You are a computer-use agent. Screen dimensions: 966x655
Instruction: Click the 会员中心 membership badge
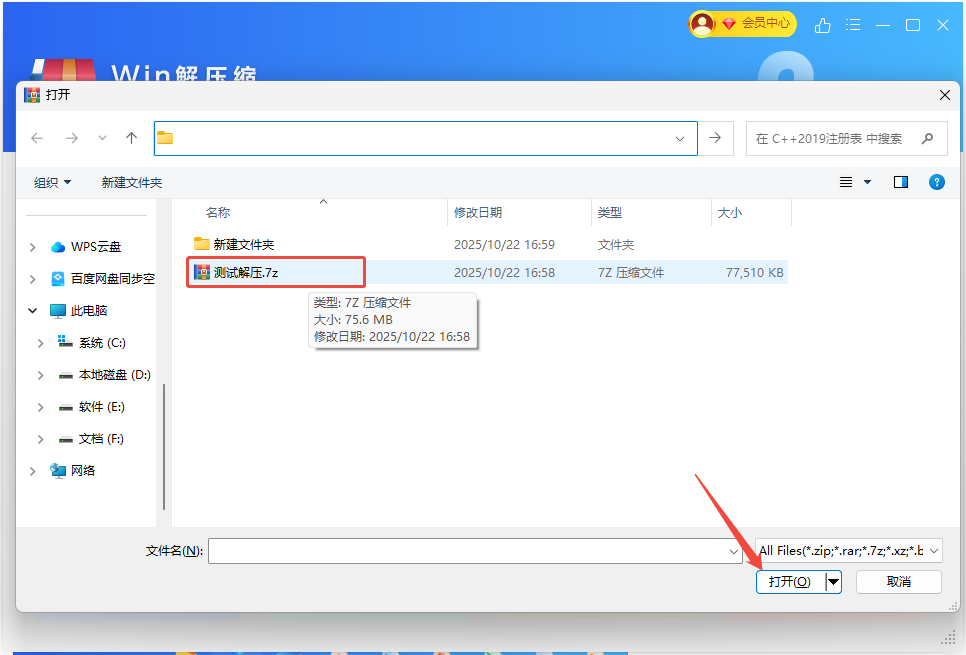click(x=742, y=23)
